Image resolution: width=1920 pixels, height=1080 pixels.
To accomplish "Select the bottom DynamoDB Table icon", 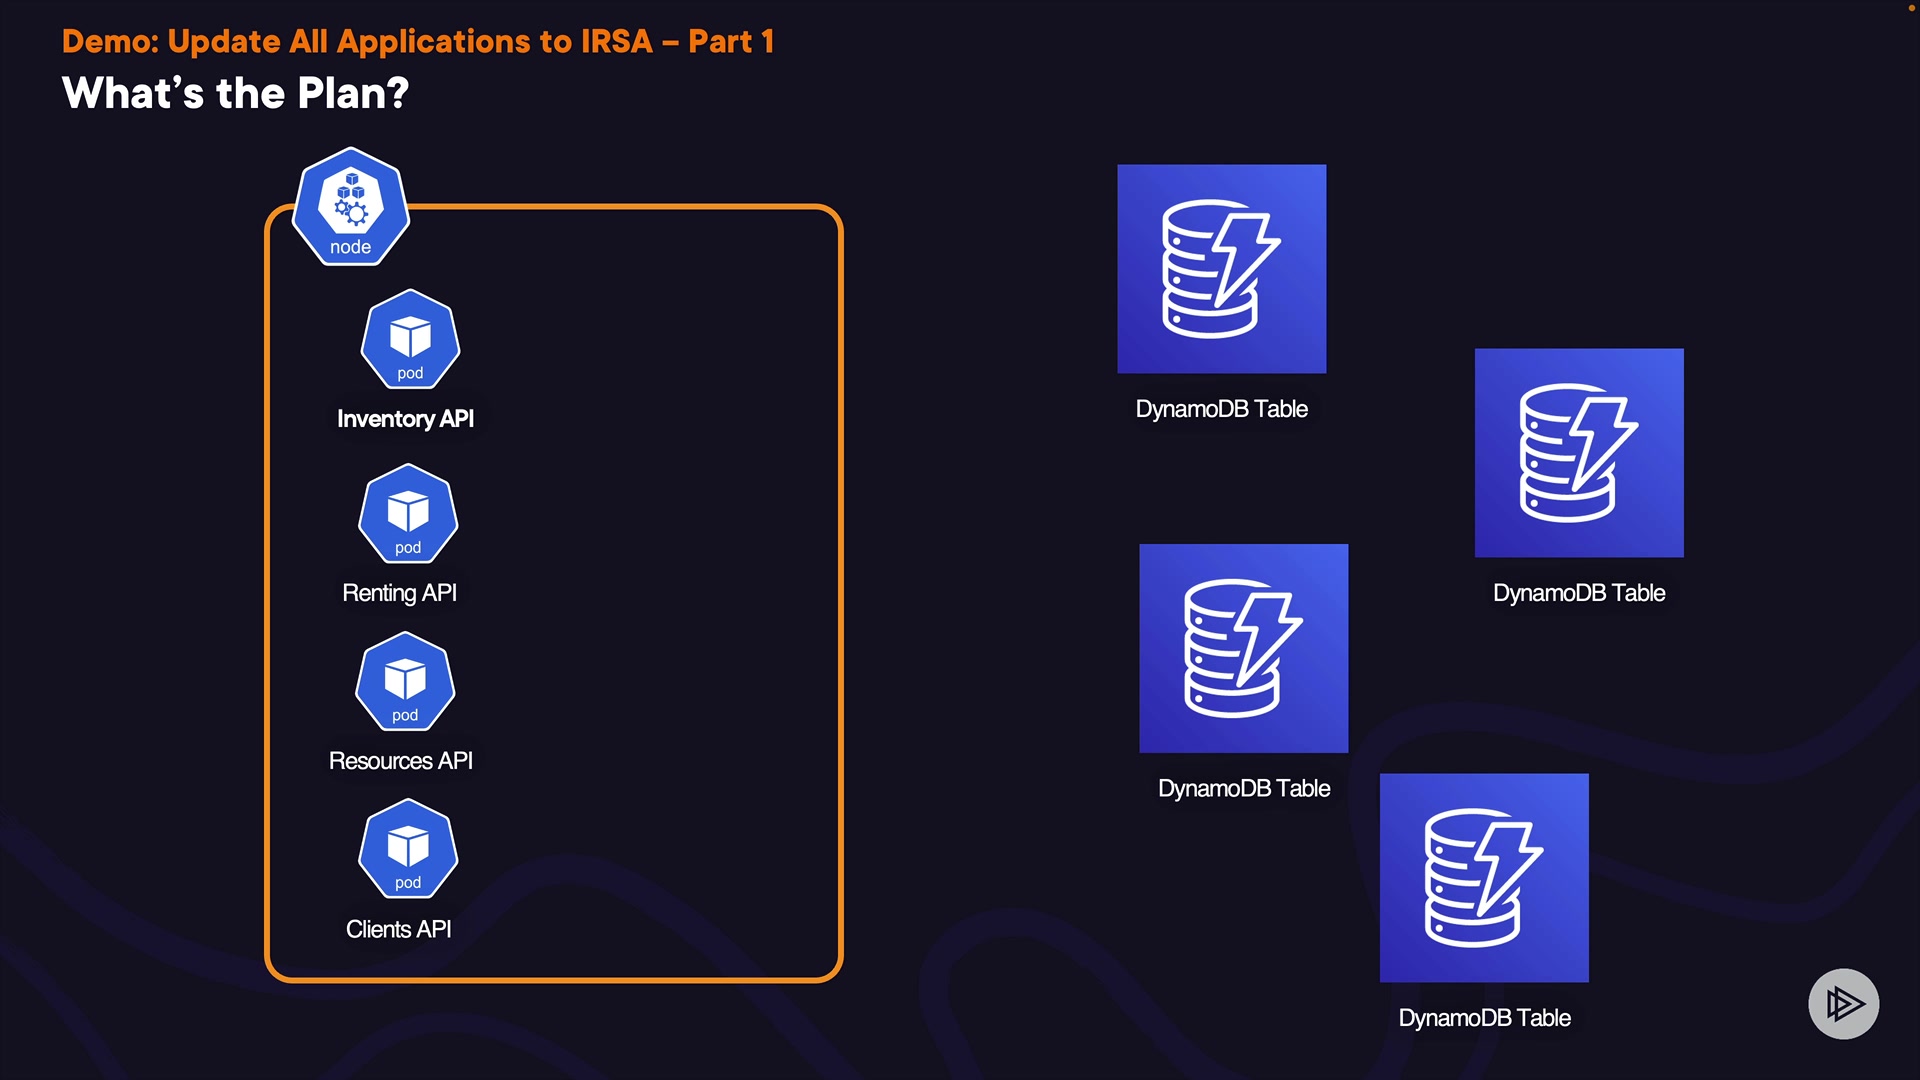I will click(1483, 877).
